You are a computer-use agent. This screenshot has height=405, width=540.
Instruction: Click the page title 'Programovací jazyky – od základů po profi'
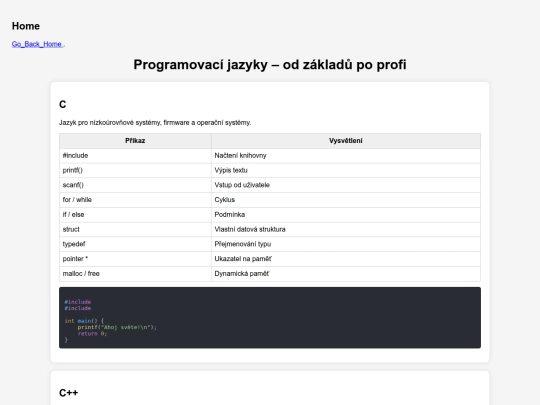tap(270, 65)
